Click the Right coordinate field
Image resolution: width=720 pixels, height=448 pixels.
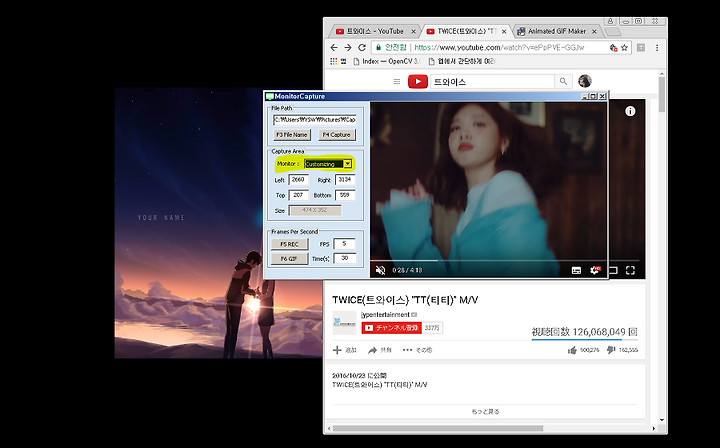tap(345, 180)
